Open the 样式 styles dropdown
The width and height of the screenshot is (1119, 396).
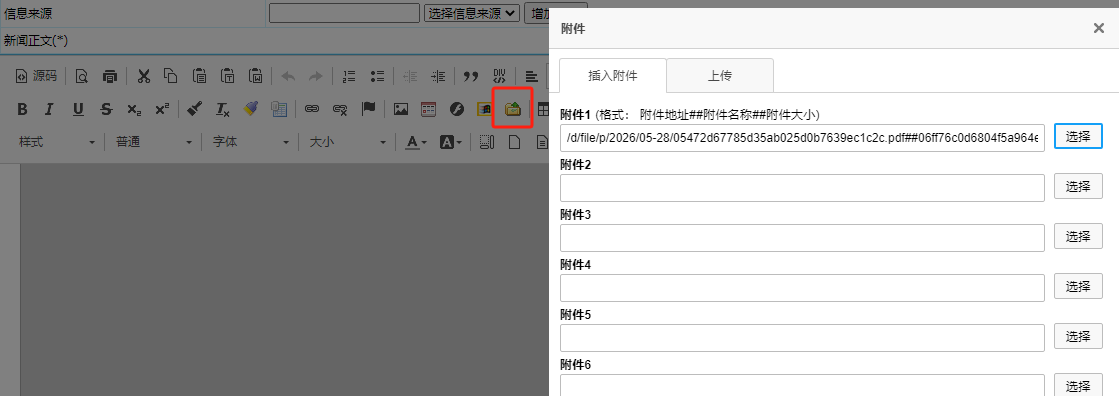click(56, 142)
